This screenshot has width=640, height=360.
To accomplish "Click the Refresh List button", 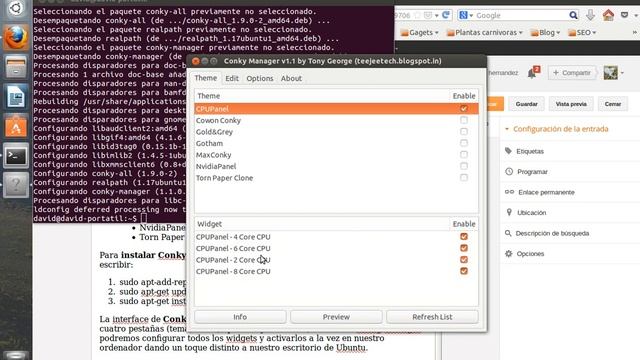I will click(x=432, y=317).
